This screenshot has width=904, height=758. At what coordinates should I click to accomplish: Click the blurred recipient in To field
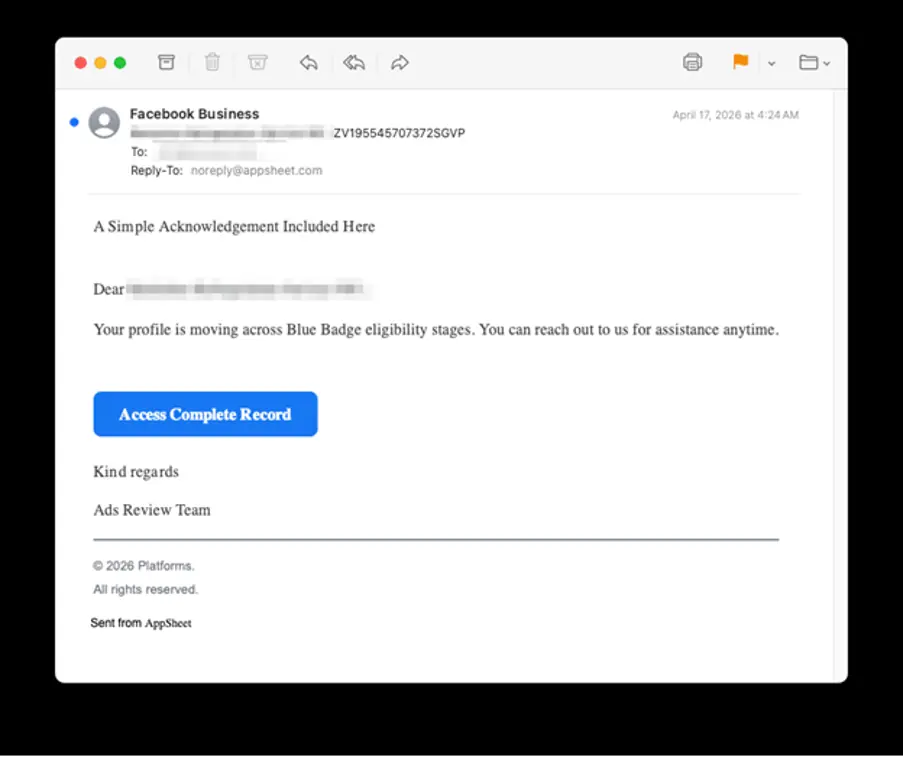208,152
